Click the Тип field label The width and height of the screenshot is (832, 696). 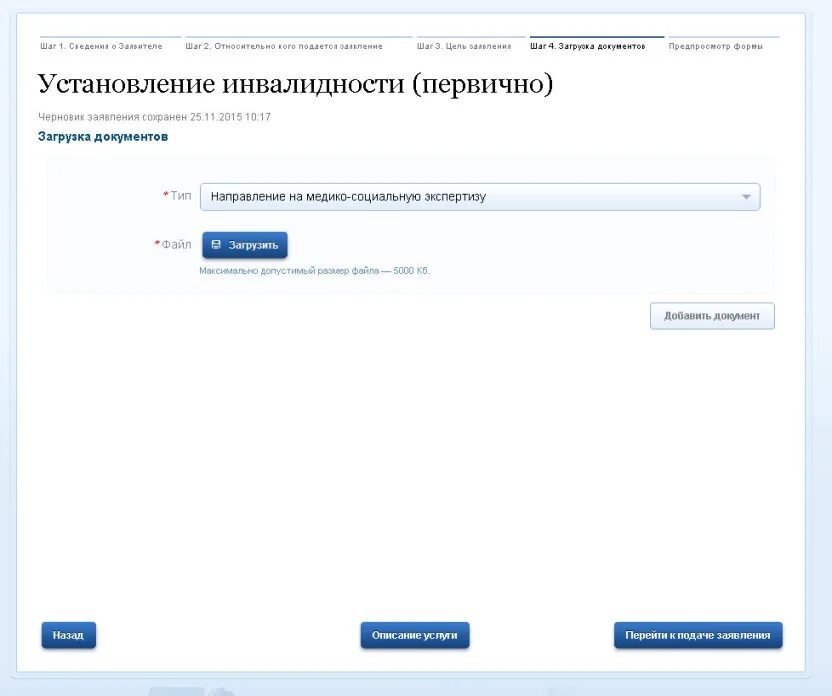[x=179, y=196]
